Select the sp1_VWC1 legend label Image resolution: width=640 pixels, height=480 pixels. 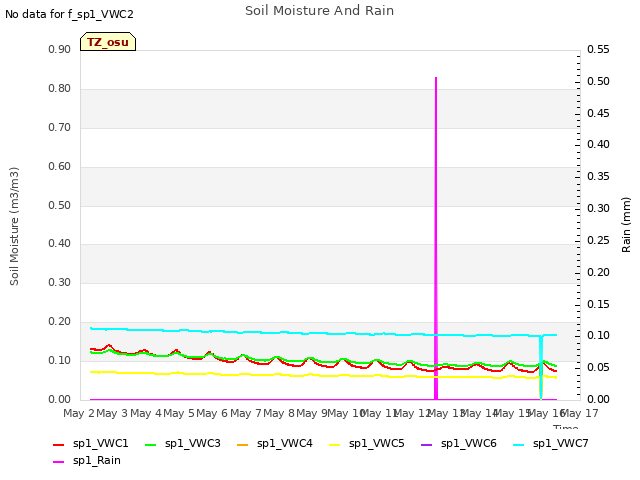click(100, 444)
